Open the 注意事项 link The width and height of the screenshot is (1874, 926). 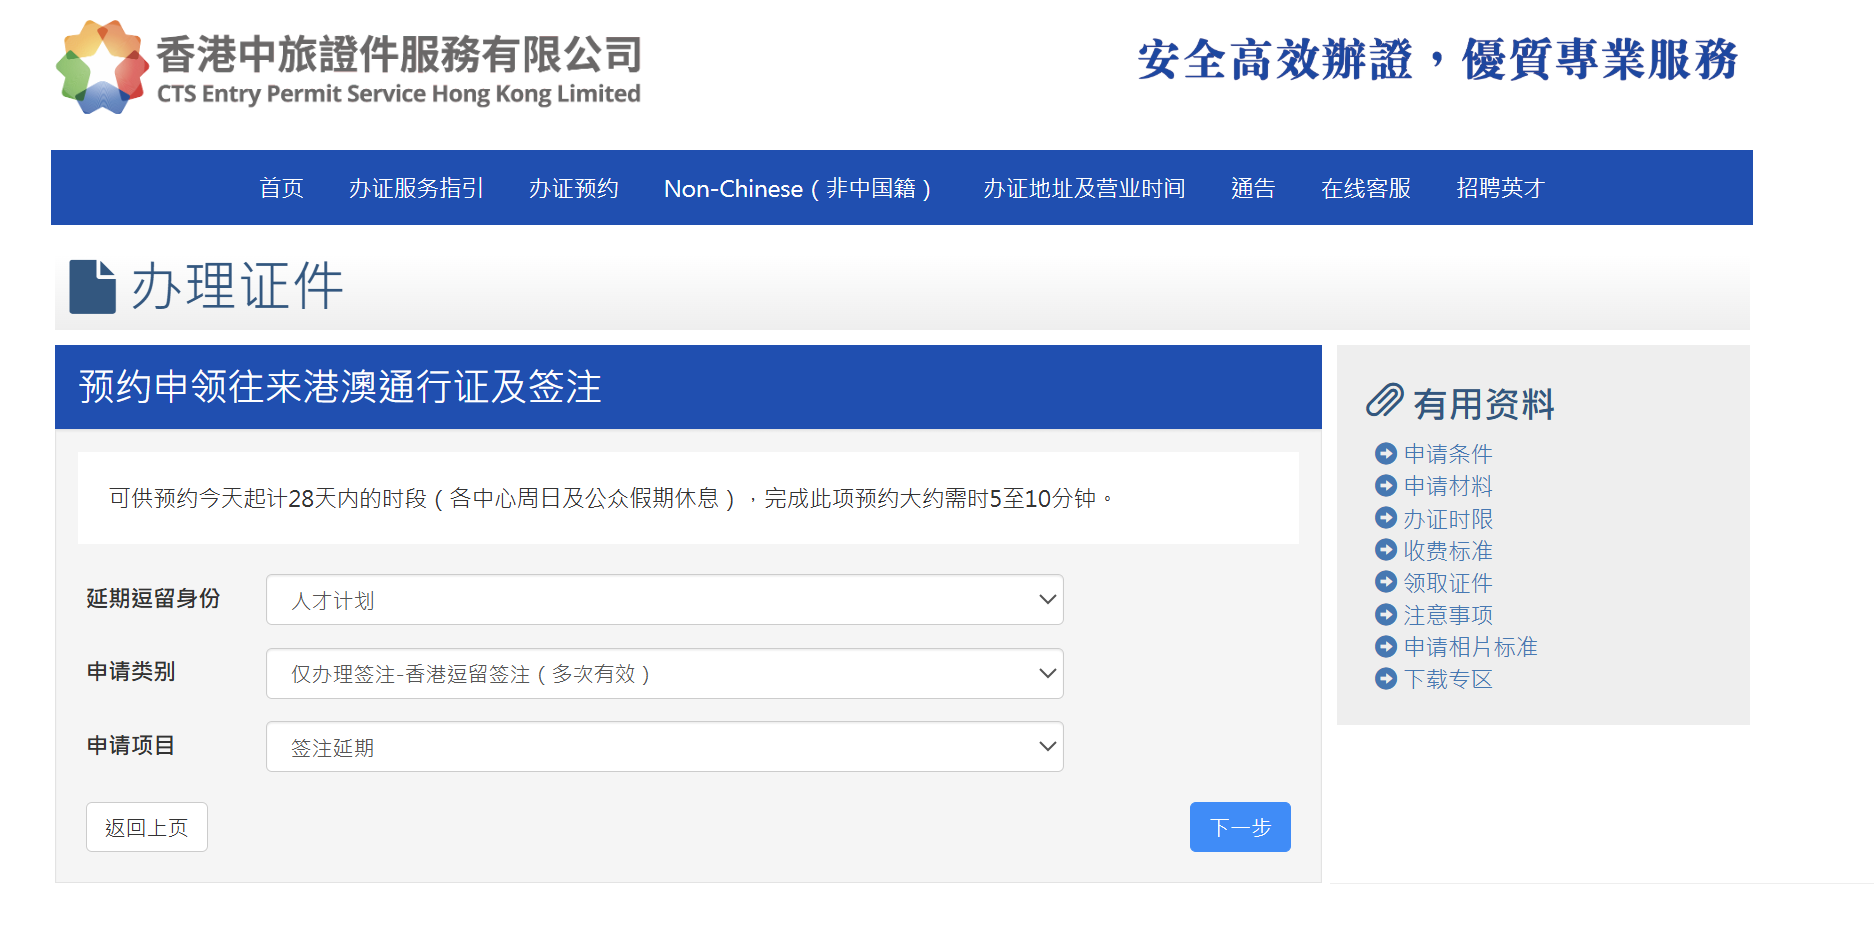pyautogui.click(x=1447, y=615)
